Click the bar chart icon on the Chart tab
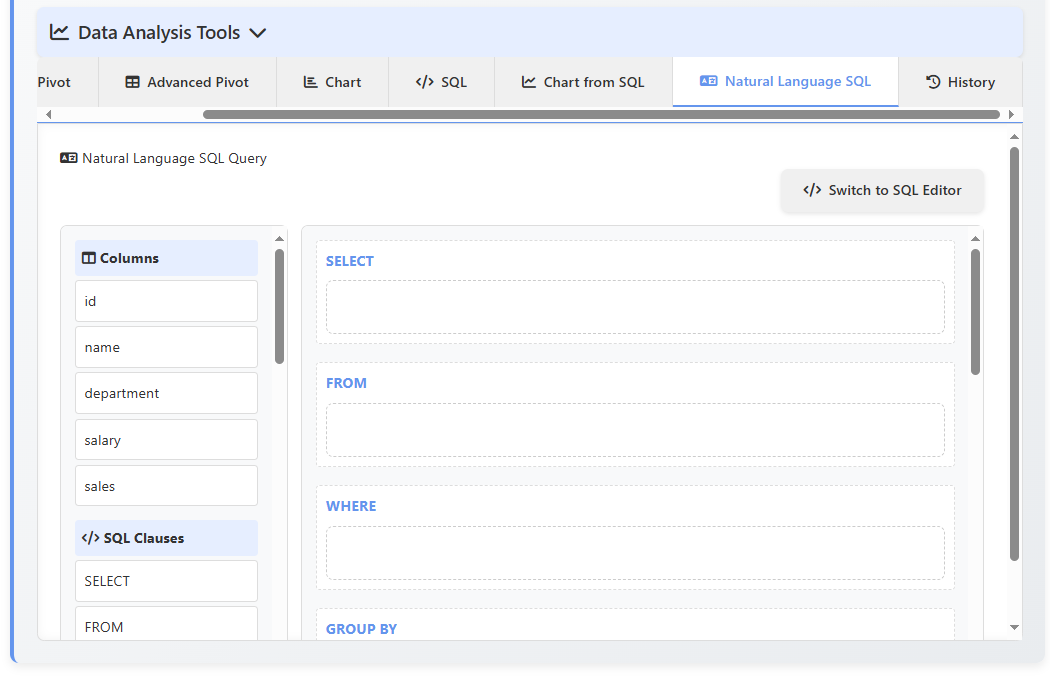Viewport: 1050px width, 691px height. coord(311,81)
